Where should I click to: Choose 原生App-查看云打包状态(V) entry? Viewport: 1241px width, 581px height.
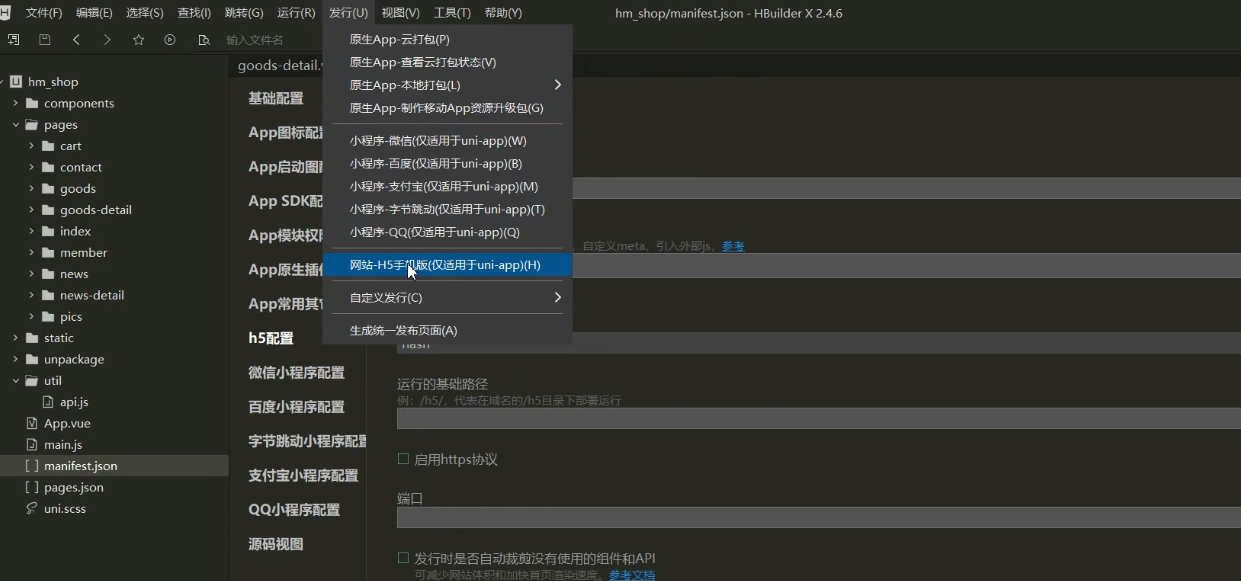[x=447, y=62]
